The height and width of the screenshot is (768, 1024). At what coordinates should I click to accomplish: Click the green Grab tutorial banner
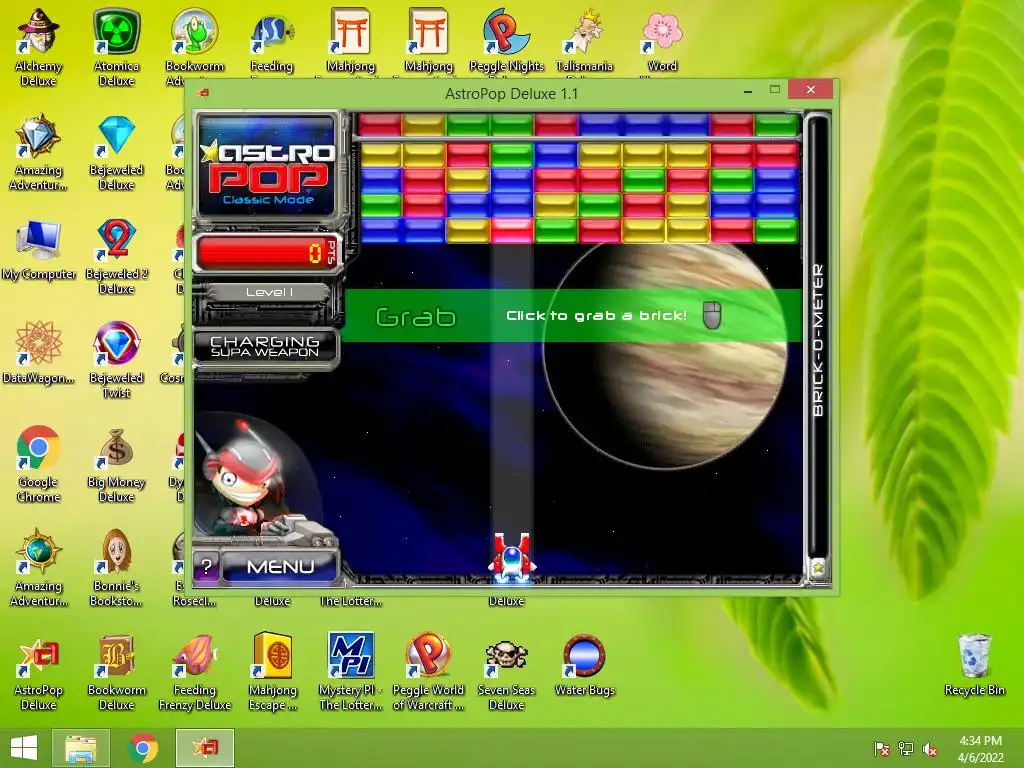(x=573, y=315)
